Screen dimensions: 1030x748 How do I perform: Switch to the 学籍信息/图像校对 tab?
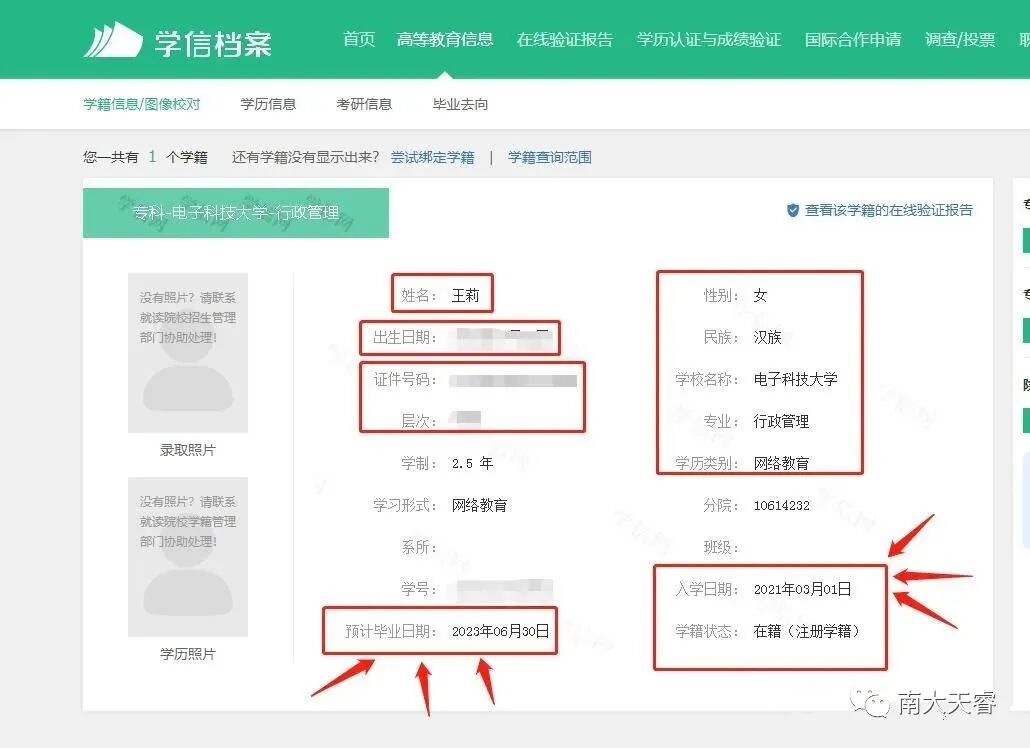coord(142,104)
